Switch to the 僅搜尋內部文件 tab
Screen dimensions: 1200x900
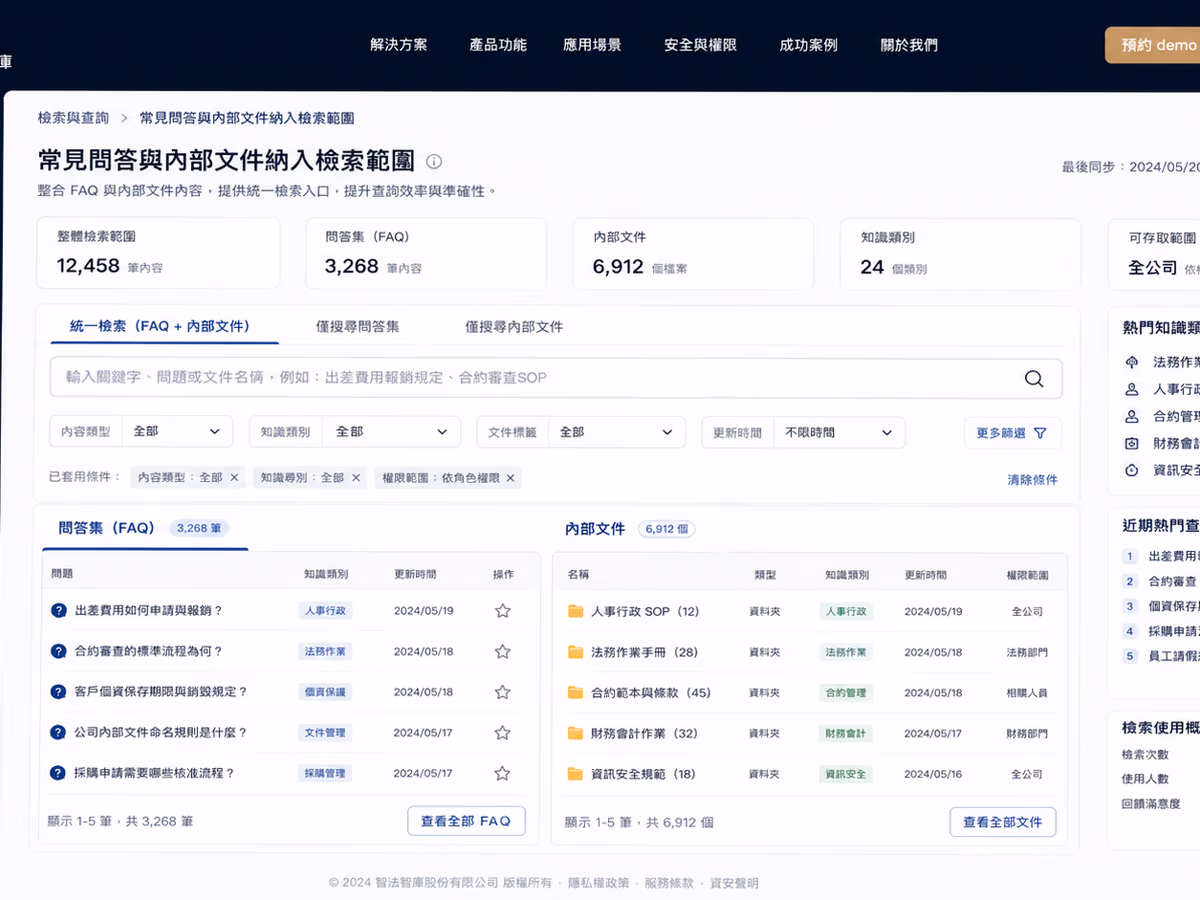click(514, 326)
